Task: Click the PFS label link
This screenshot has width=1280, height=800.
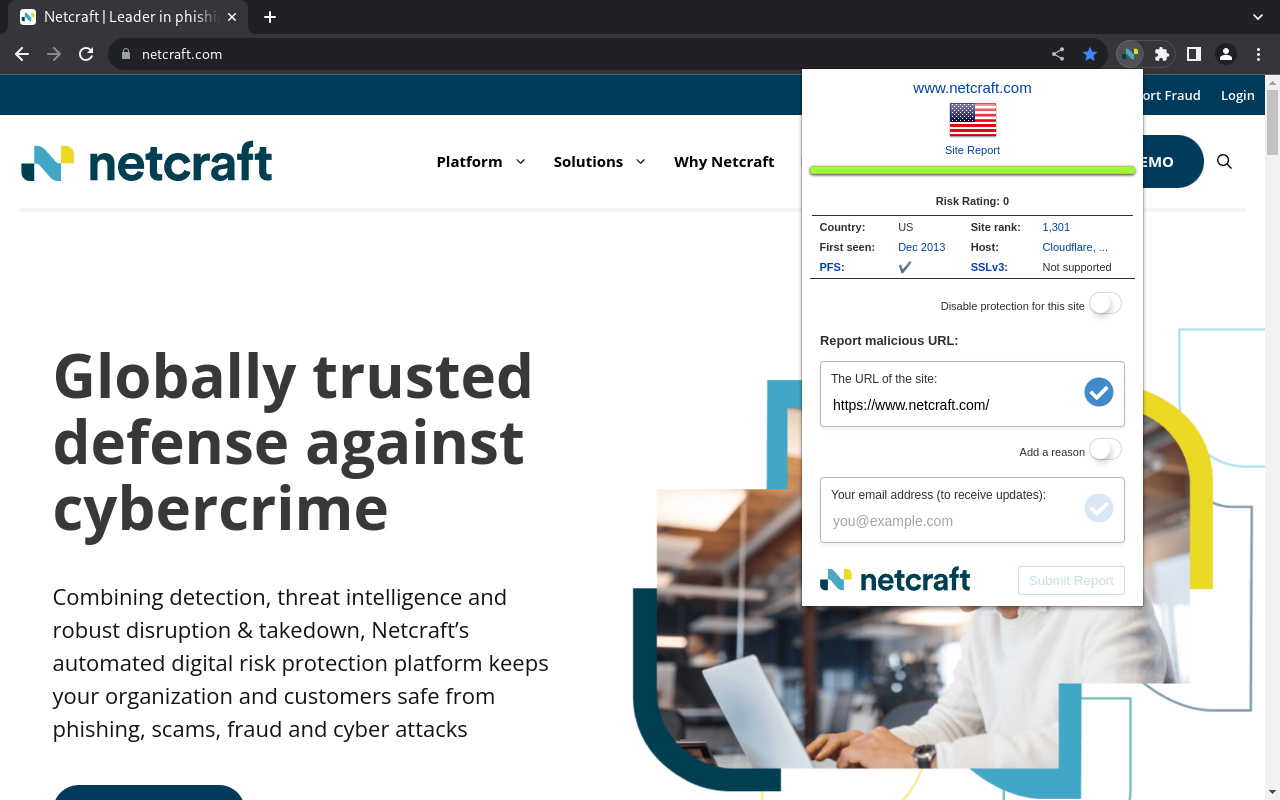Action: coord(832,267)
